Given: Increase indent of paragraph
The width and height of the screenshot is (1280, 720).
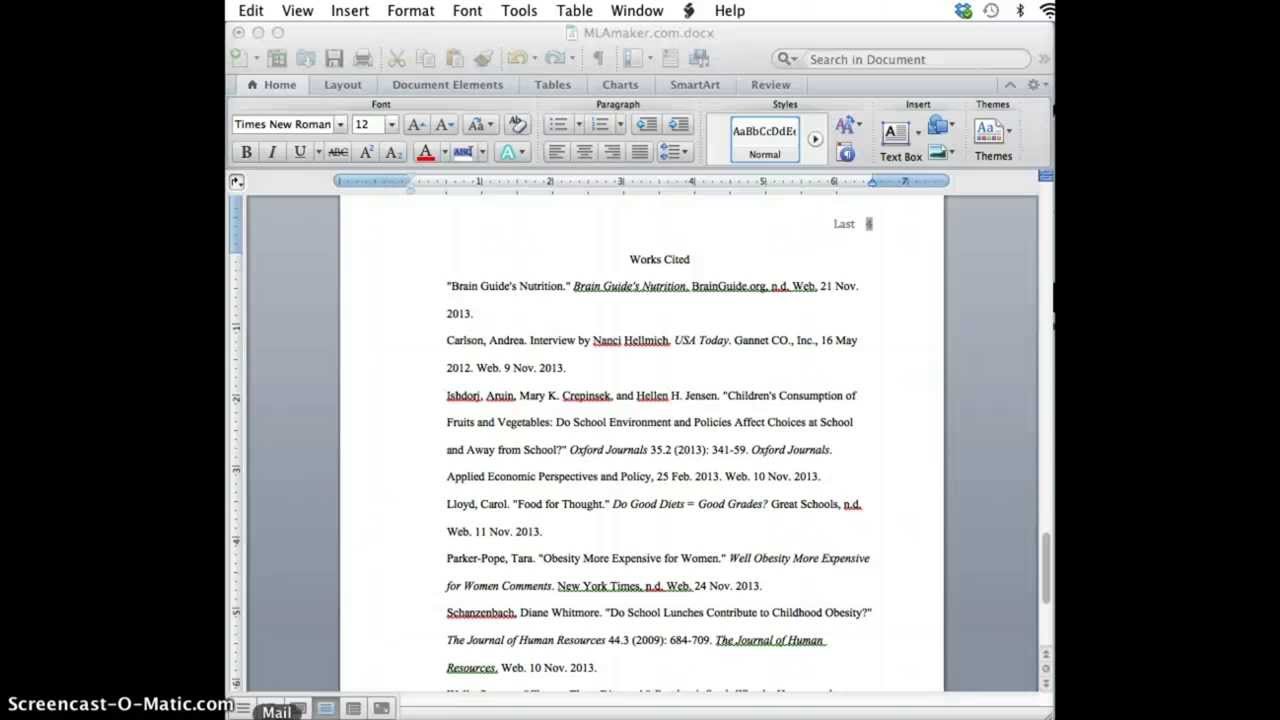Looking at the screenshot, I should point(678,124).
